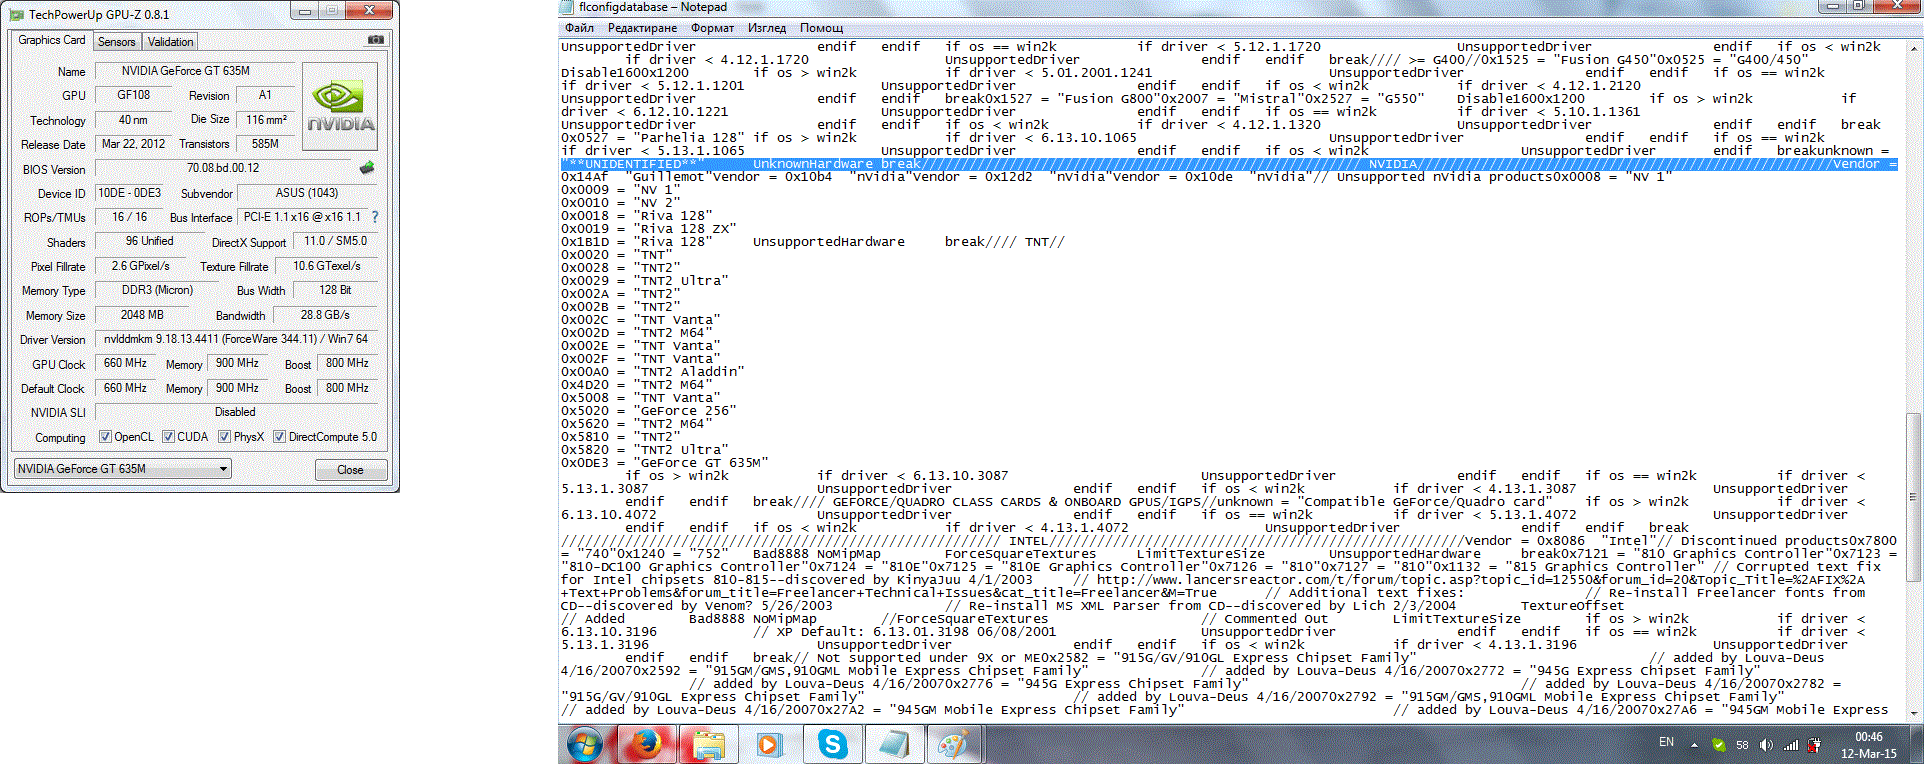Click the line 0x5020 = "GeForce 256"
The height and width of the screenshot is (772, 1930).
click(649, 411)
